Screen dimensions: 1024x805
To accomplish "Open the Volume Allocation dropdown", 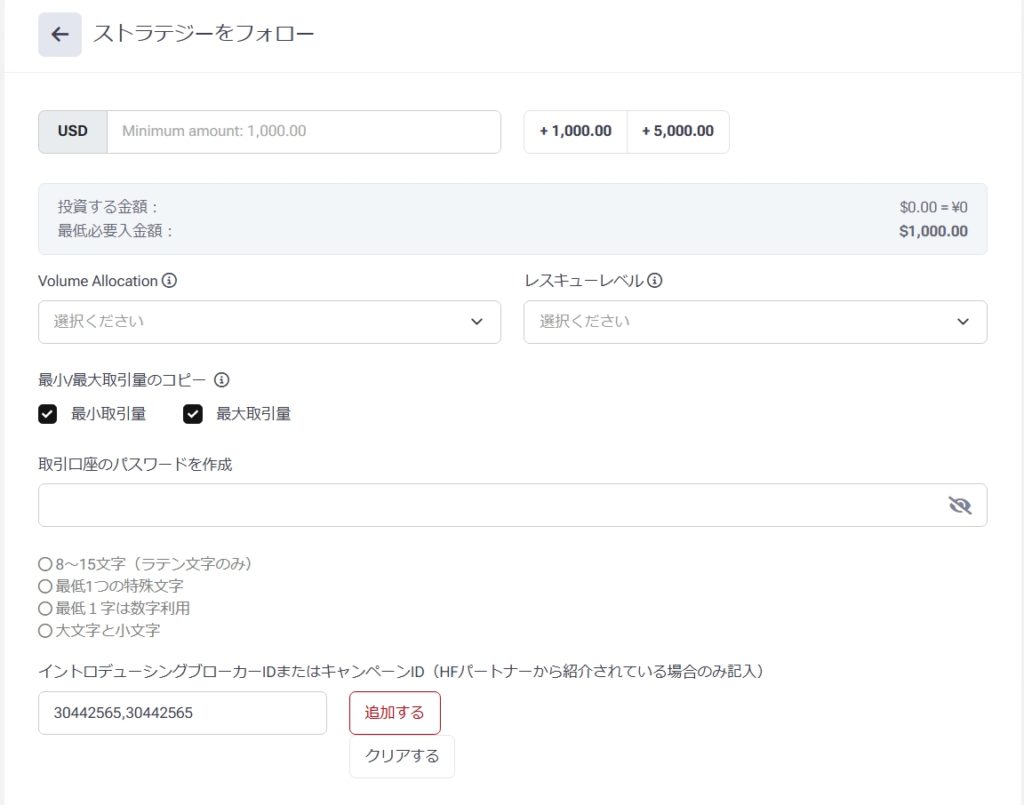I will coord(269,322).
